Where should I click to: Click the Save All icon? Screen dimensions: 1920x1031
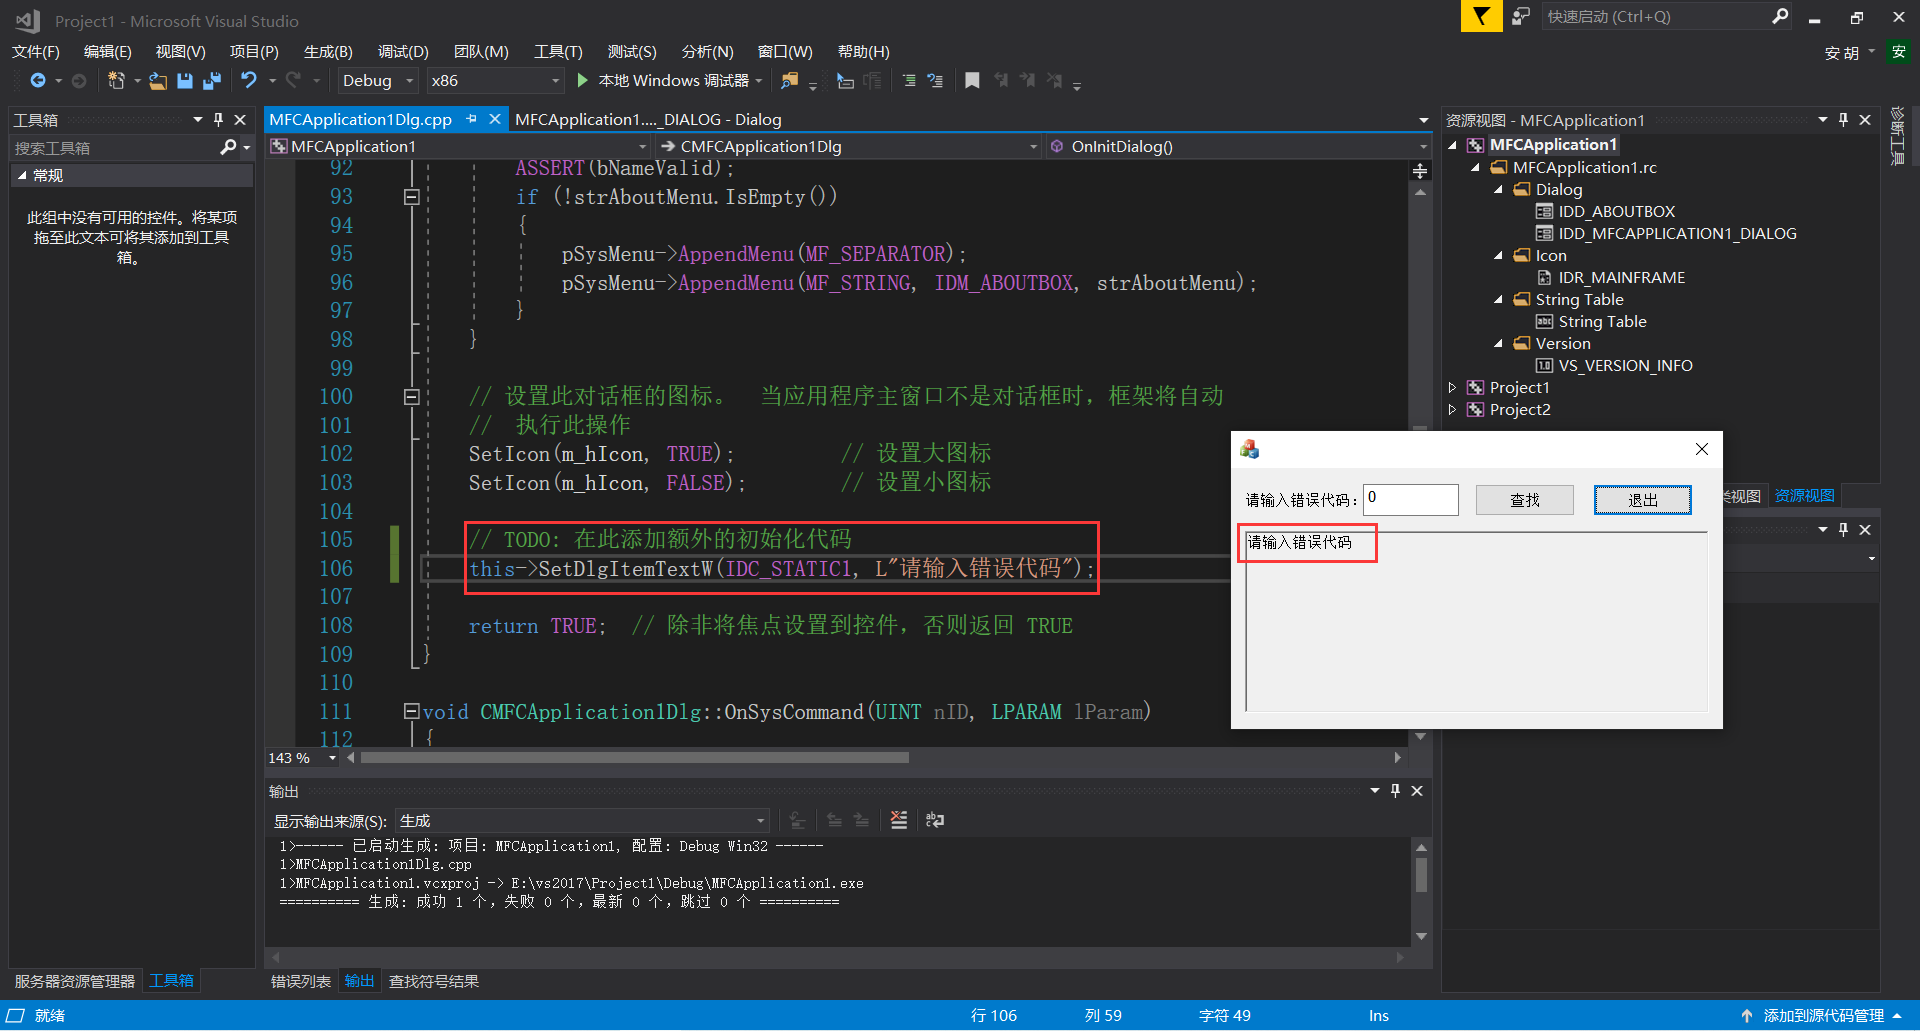click(212, 81)
